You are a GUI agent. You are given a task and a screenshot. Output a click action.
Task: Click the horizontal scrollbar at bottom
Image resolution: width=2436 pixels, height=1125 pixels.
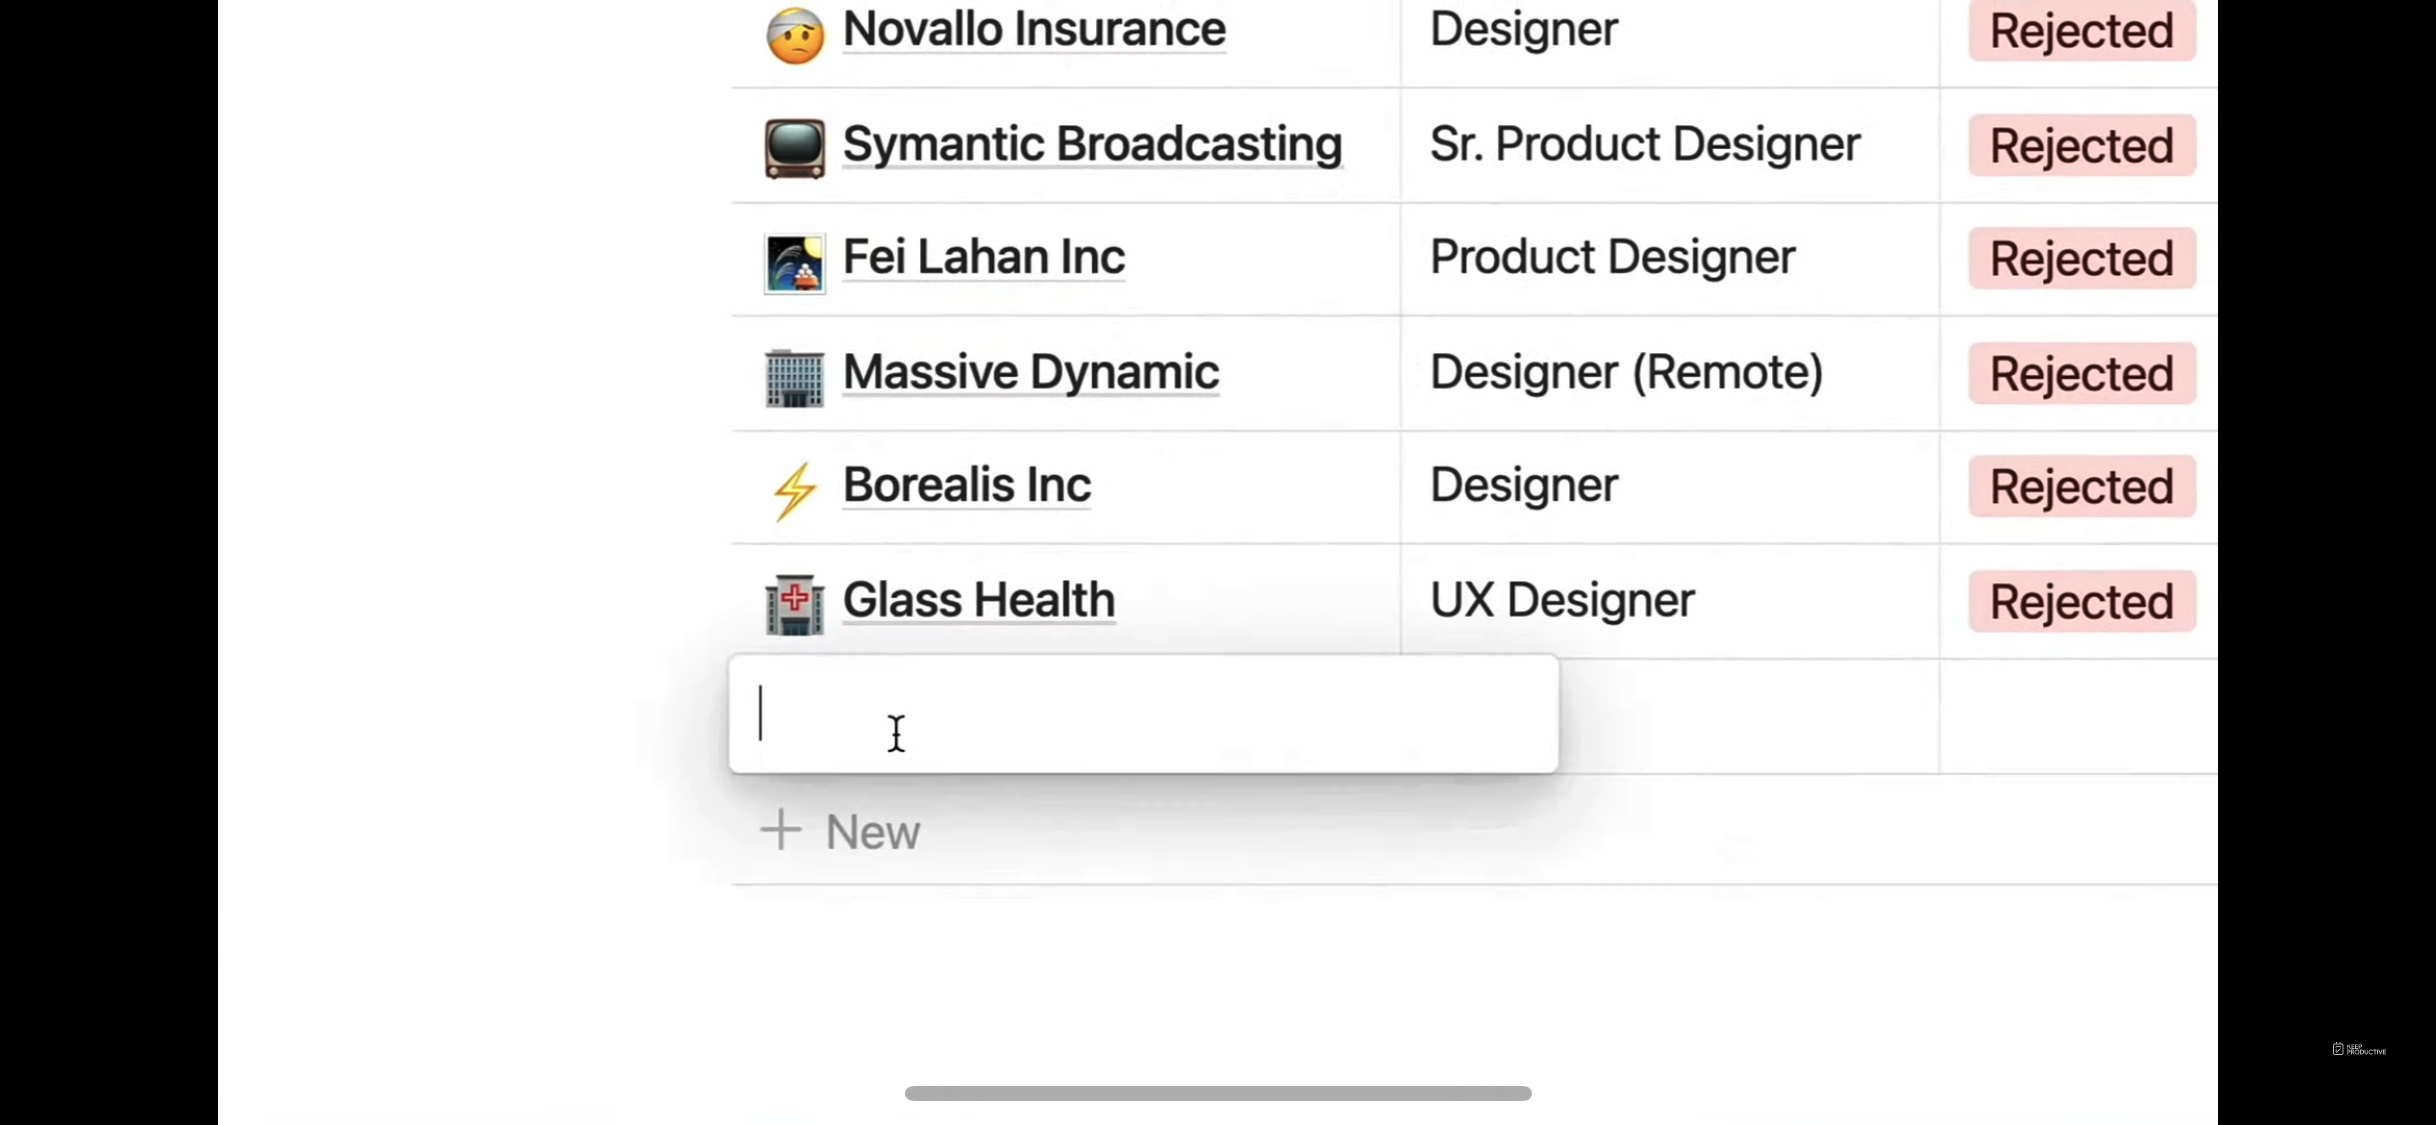1218,1093
